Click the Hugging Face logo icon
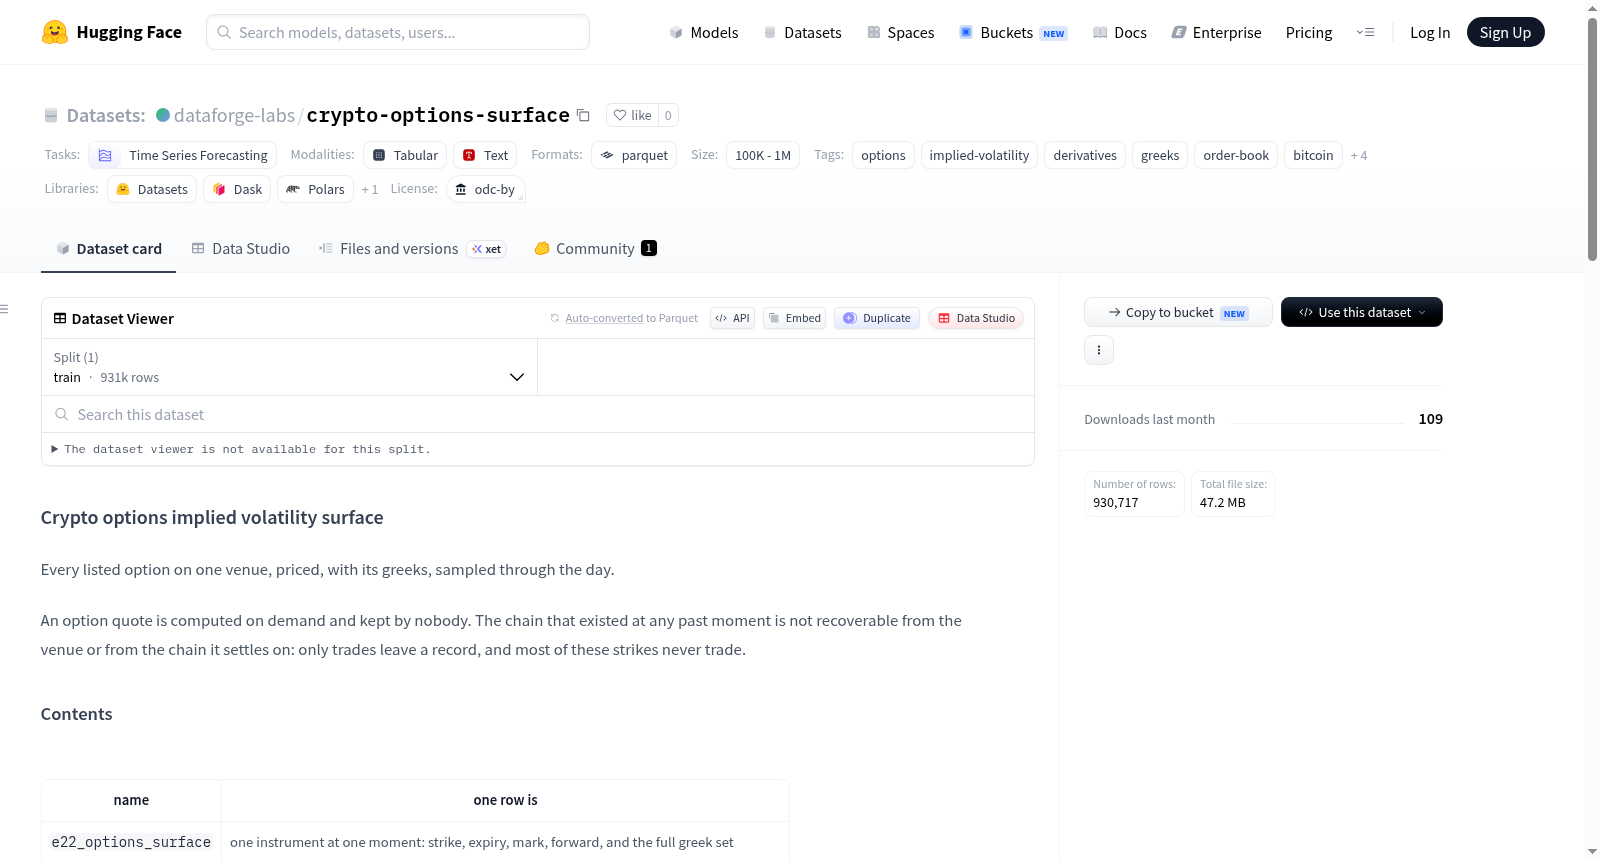1600x861 pixels. click(x=55, y=32)
